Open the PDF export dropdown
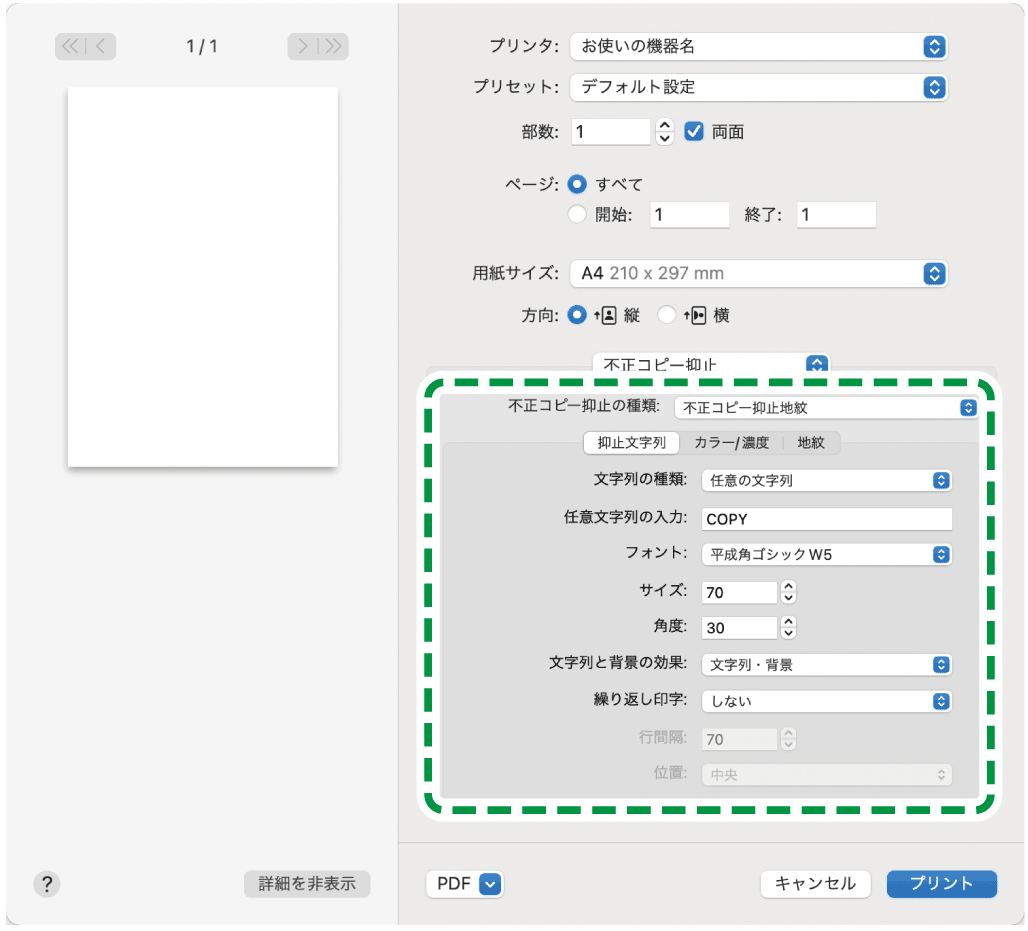 click(464, 884)
